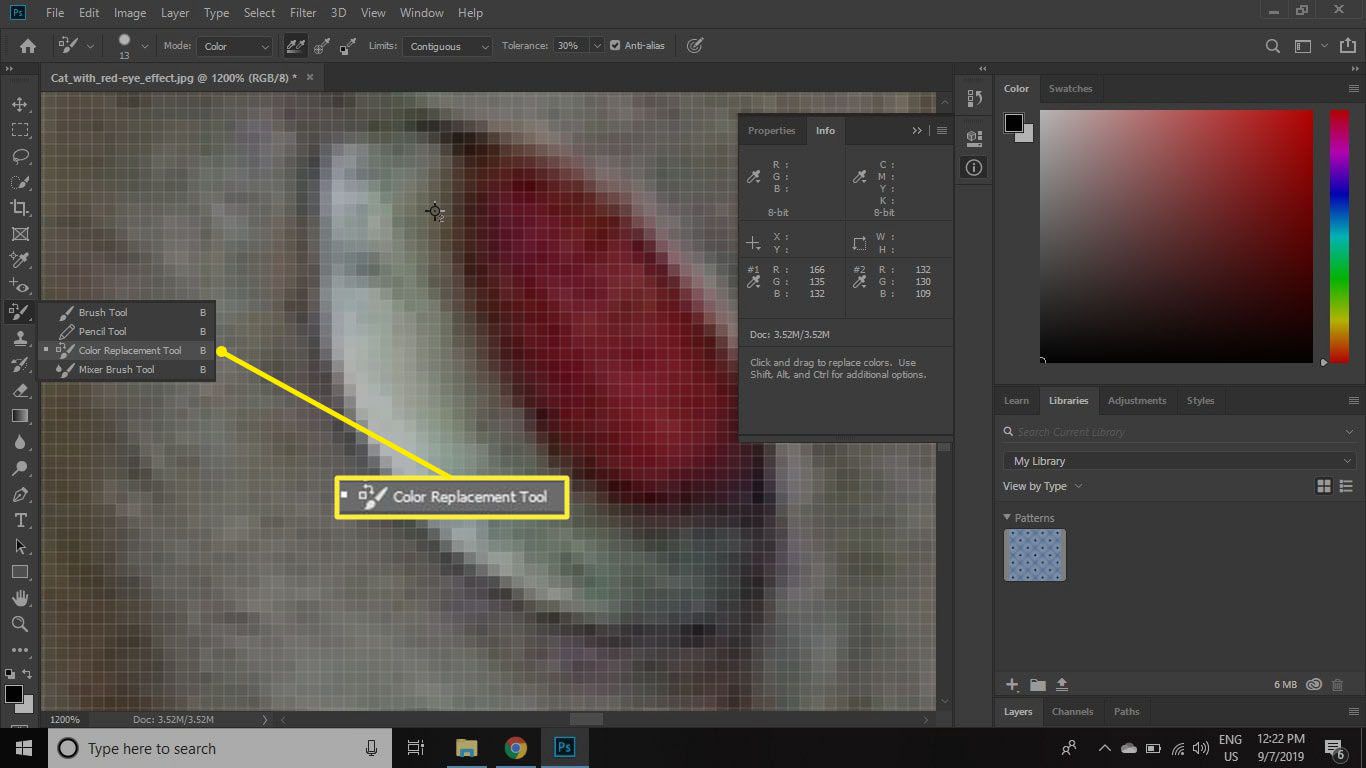This screenshot has height=768, width=1366.
Task: Click the Creative Cloud sync icon in Libraries
Action: coord(1313,685)
